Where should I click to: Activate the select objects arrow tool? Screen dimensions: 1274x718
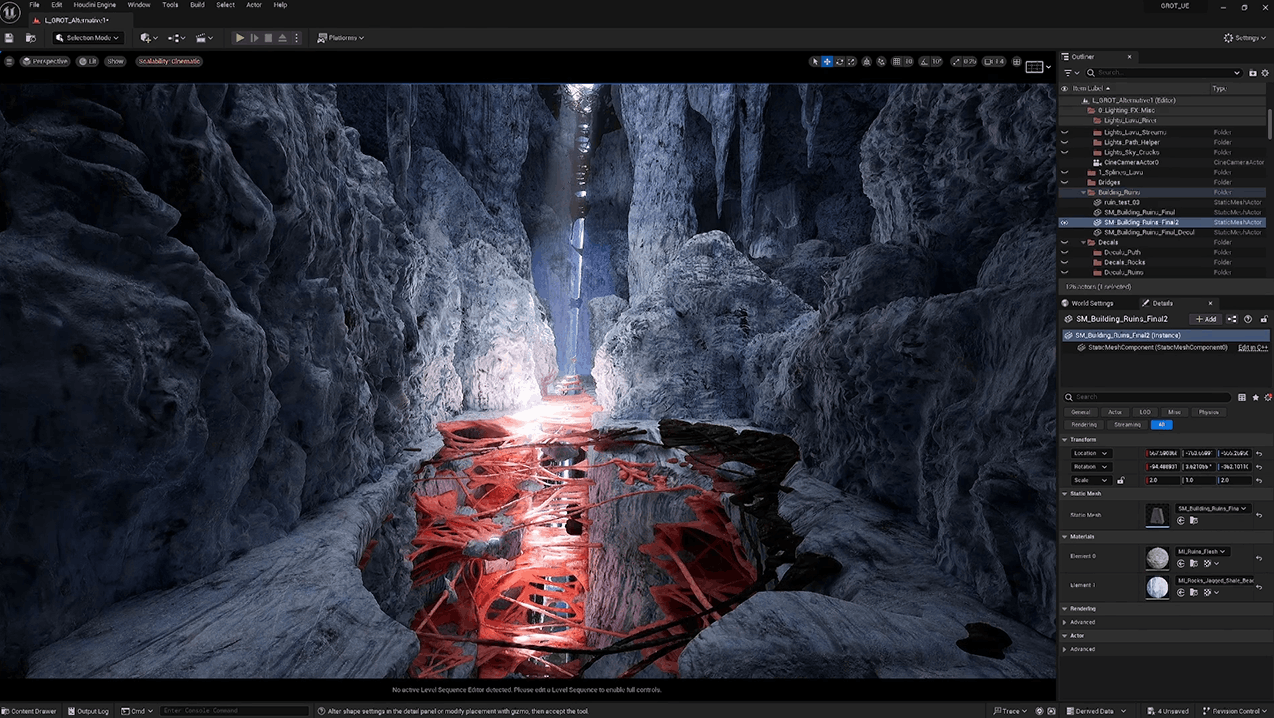click(814, 62)
